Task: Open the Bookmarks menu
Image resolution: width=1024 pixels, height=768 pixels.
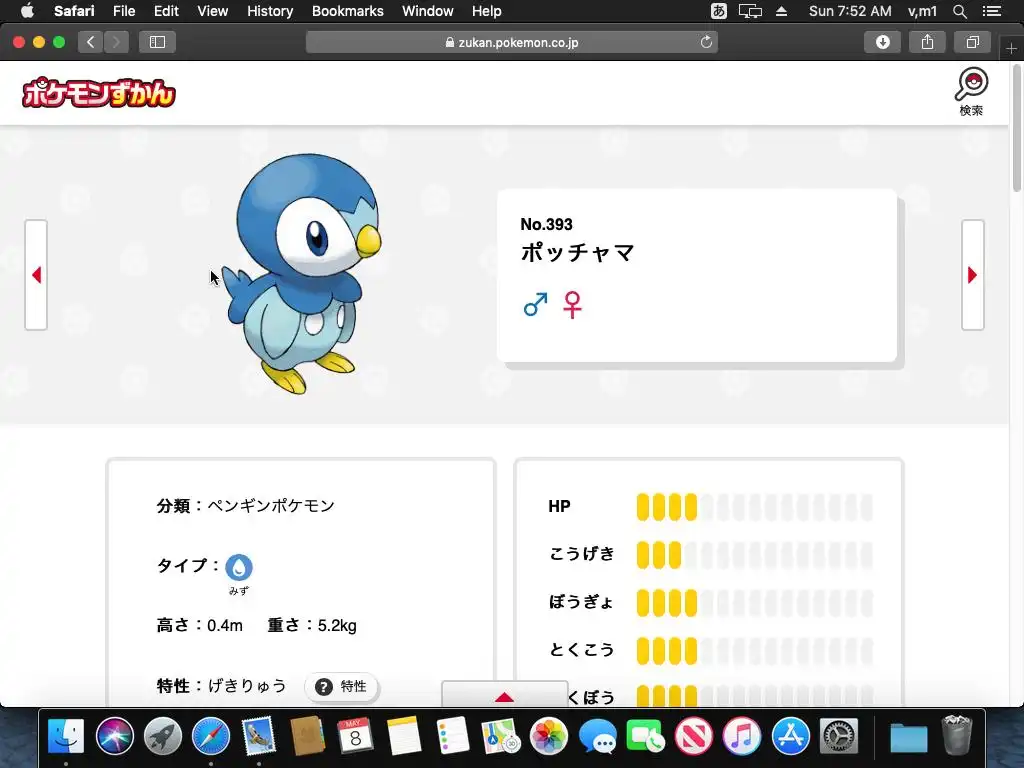Action: tap(347, 11)
